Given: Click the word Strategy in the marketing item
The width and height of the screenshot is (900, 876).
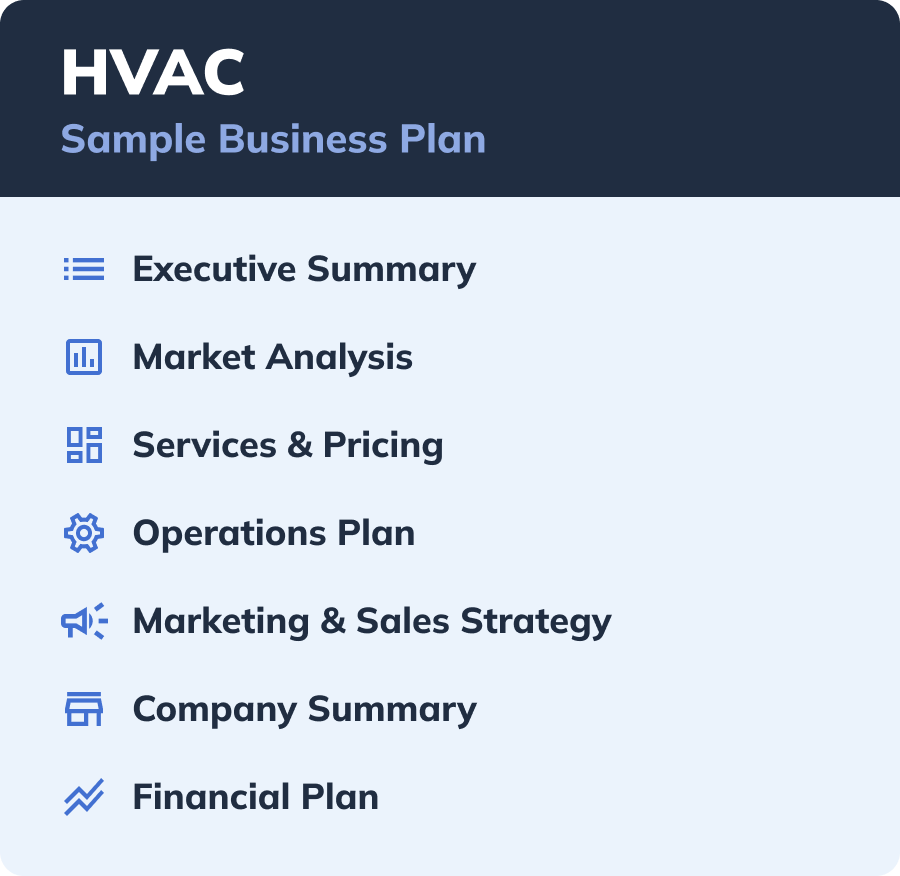Looking at the screenshot, I should tap(535, 621).
